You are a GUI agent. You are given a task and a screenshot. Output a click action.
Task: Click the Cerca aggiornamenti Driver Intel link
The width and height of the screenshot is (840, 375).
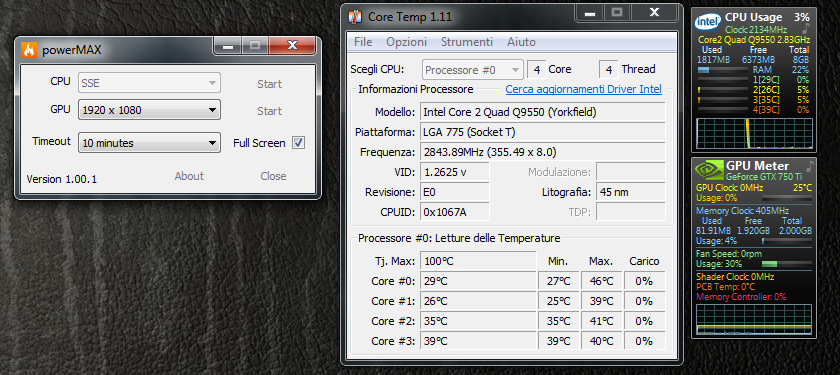(584, 89)
